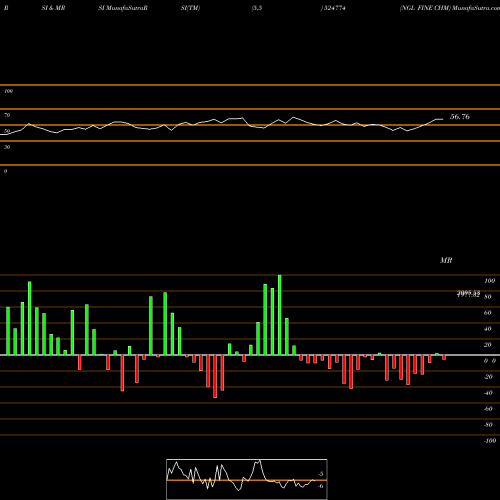Click the -80 label on MR right axis
The height and width of the screenshot is (500, 500).
488,425
